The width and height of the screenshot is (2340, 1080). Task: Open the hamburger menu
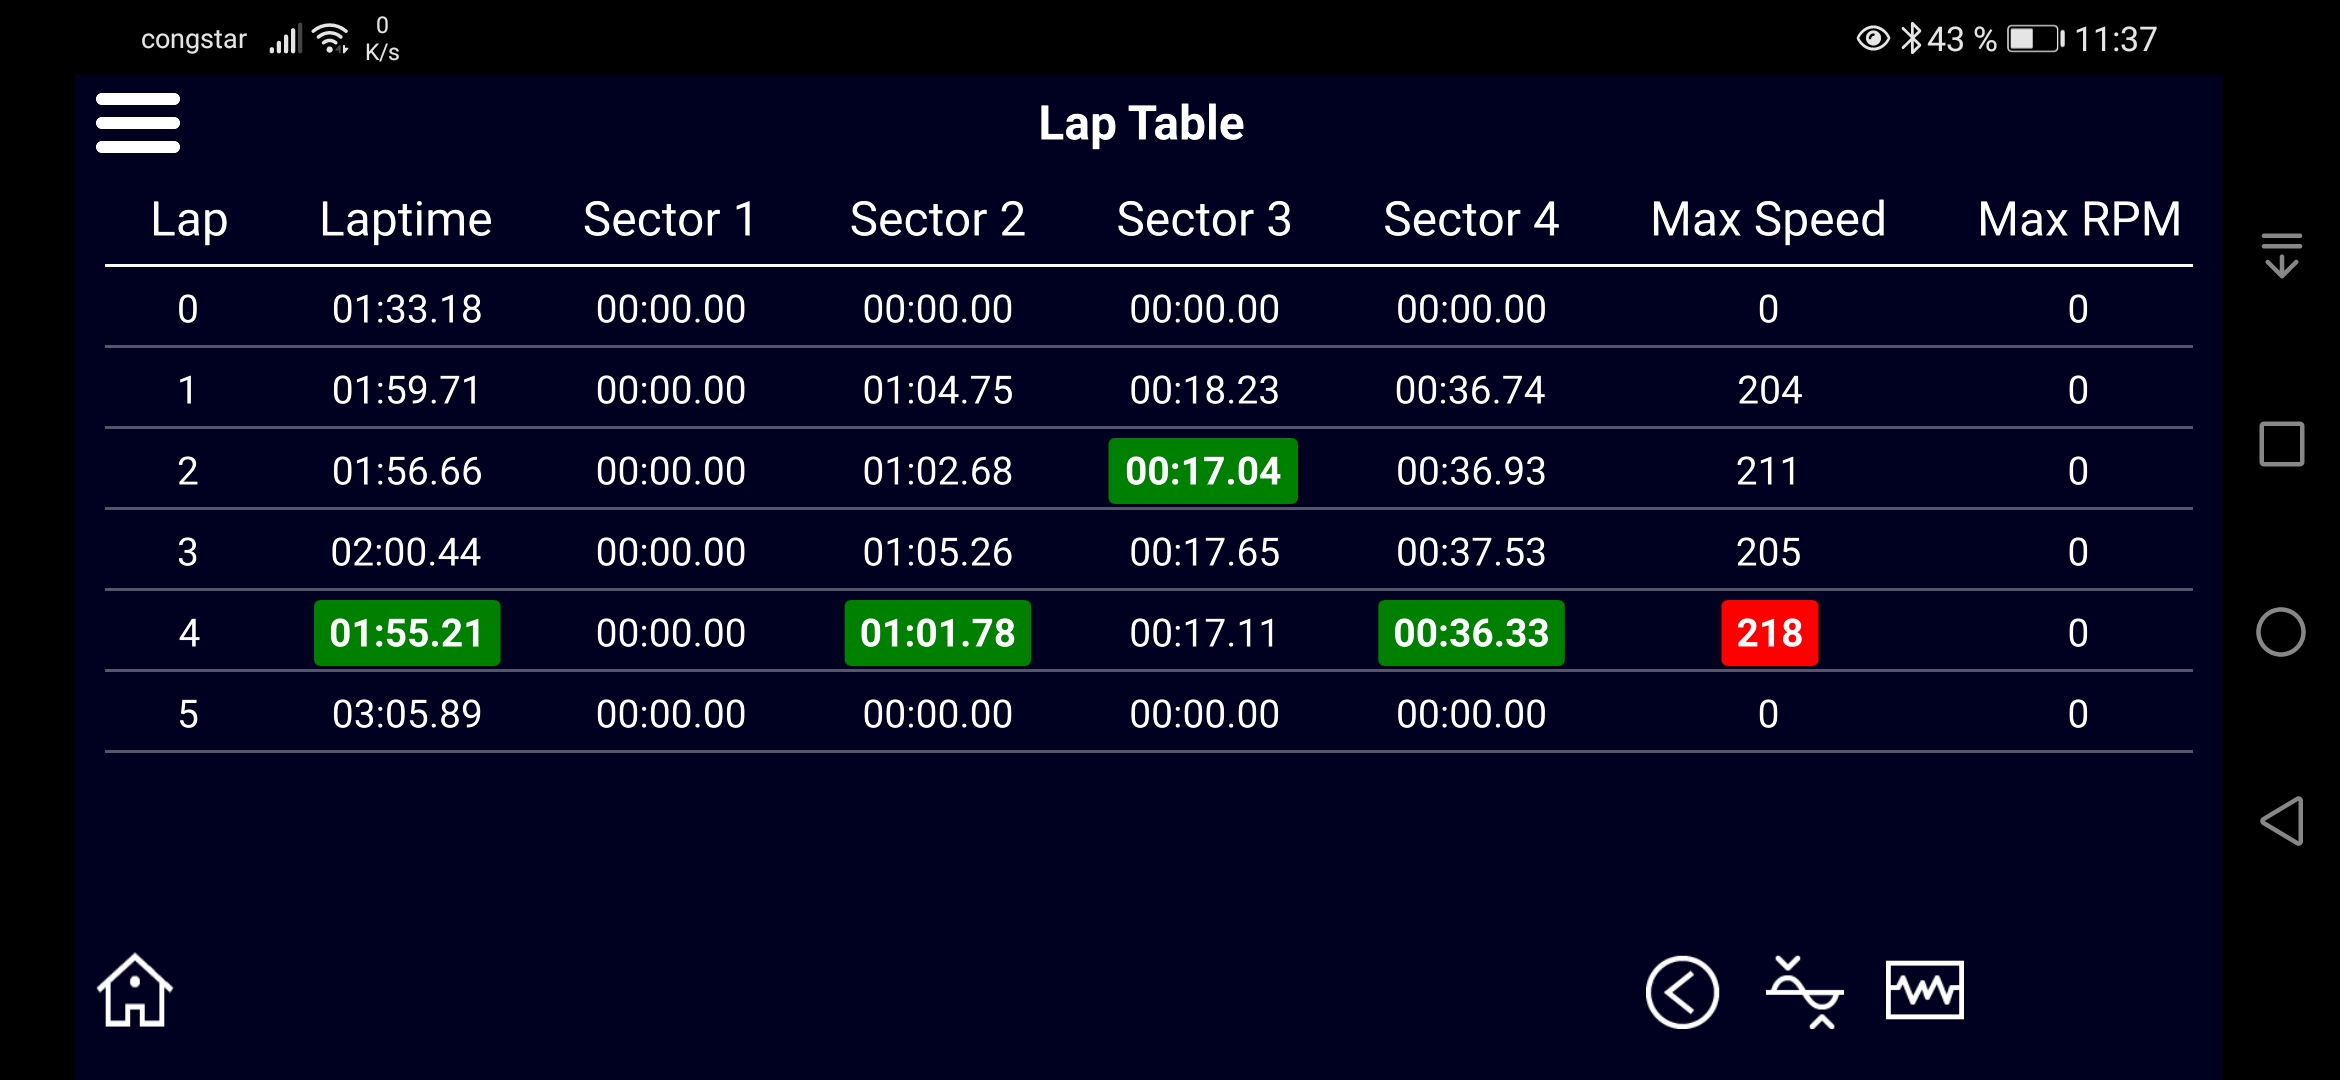138,123
